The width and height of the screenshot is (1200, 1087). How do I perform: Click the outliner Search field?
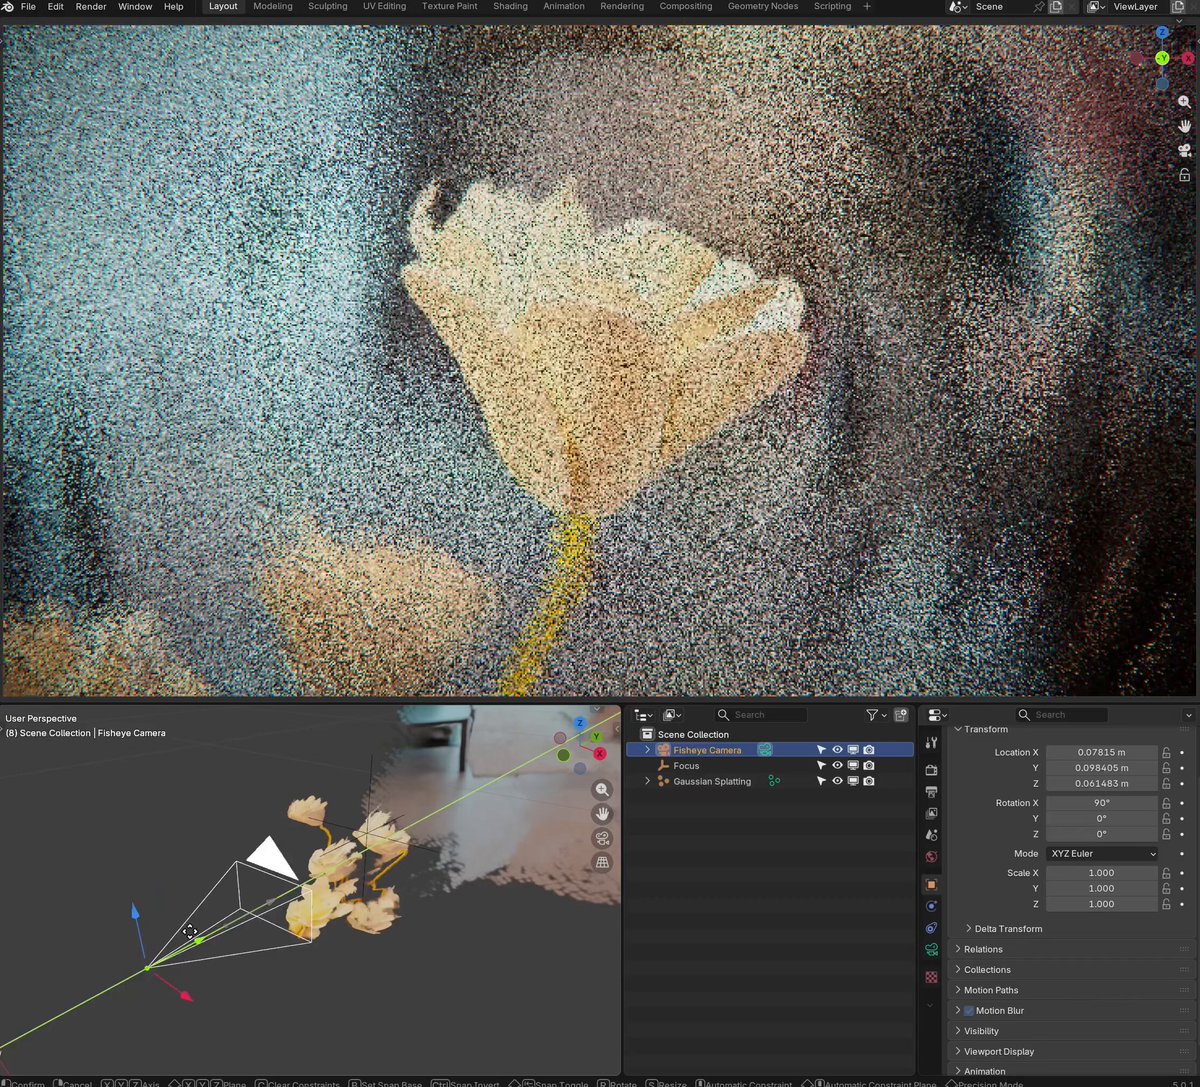761,715
